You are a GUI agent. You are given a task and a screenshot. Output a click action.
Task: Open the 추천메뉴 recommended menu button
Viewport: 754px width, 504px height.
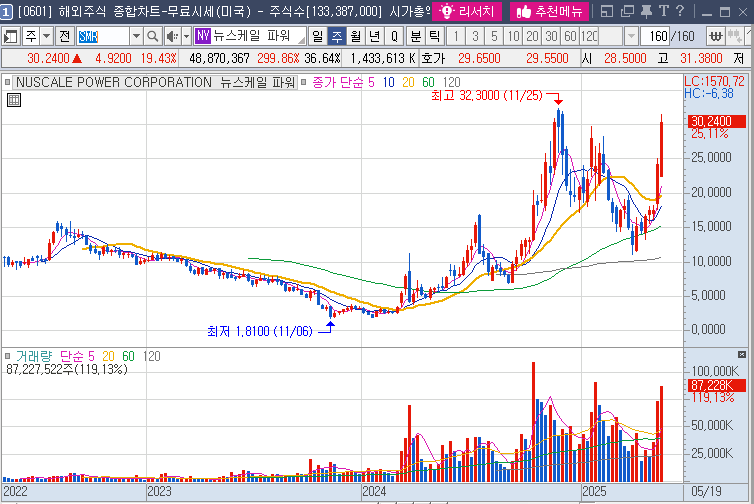tap(549, 11)
